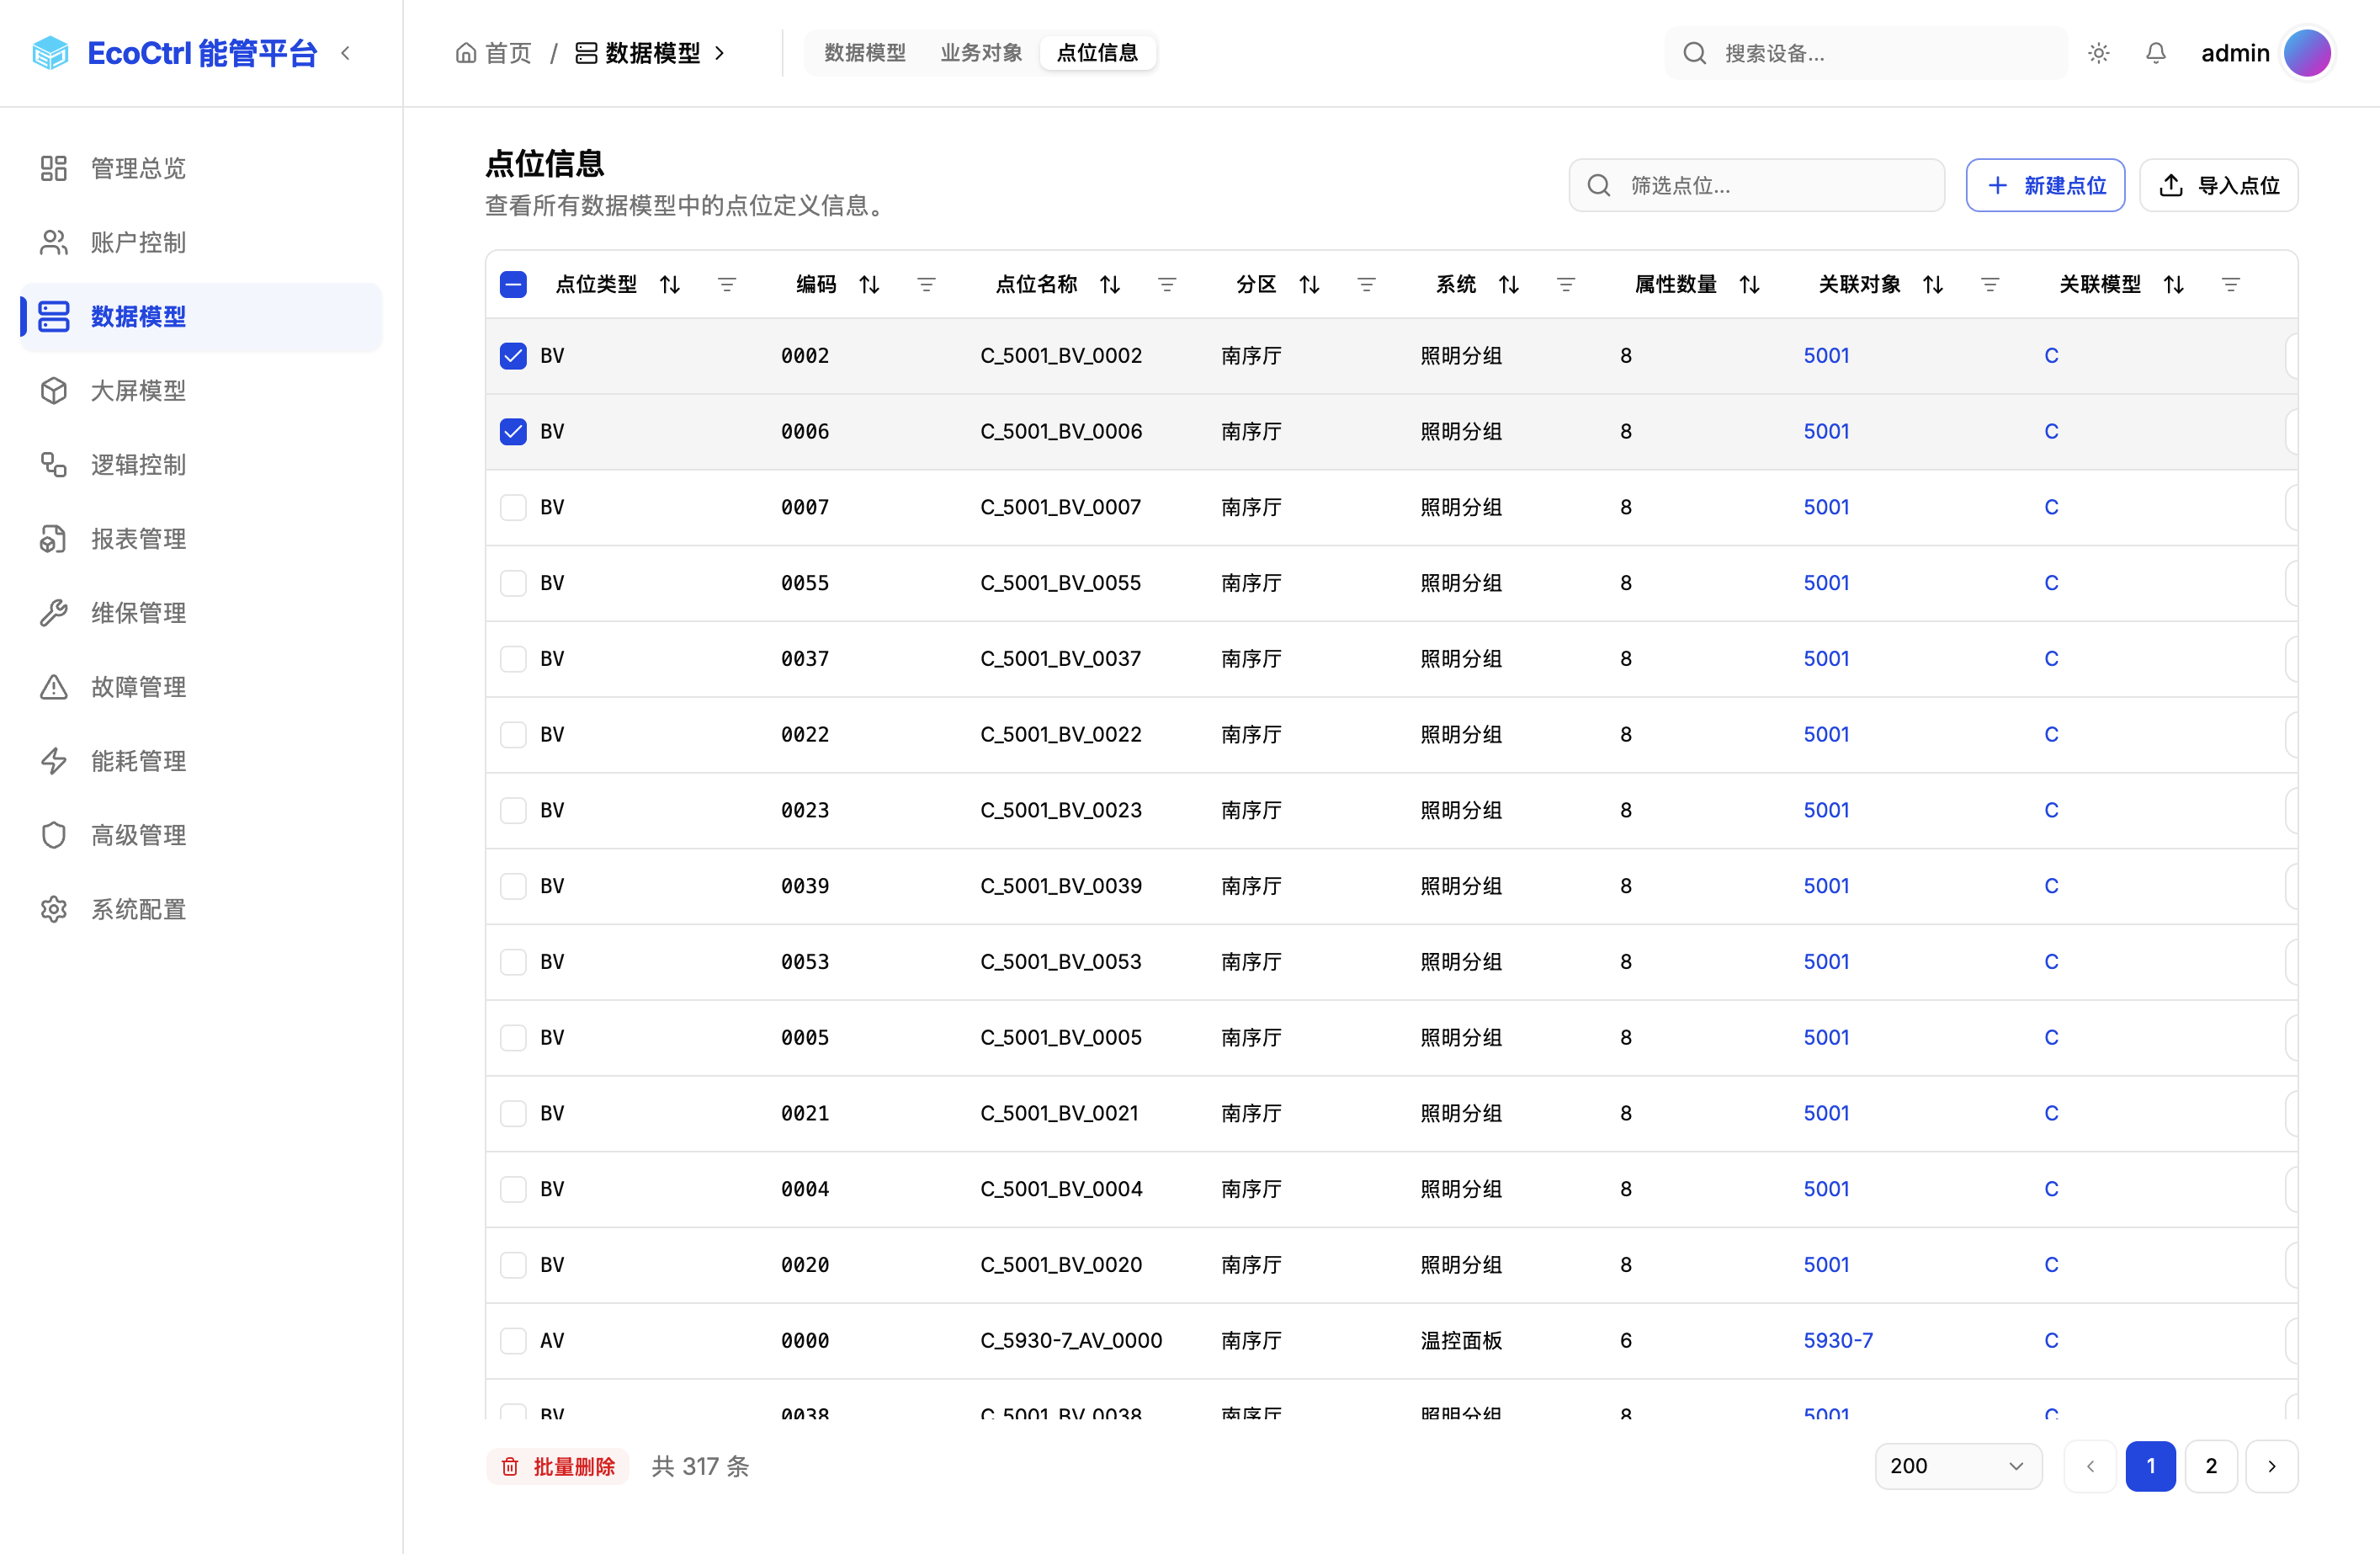2380x1554 pixels.
Task: Click current page 1 button
Action: pyautogui.click(x=2150, y=1466)
